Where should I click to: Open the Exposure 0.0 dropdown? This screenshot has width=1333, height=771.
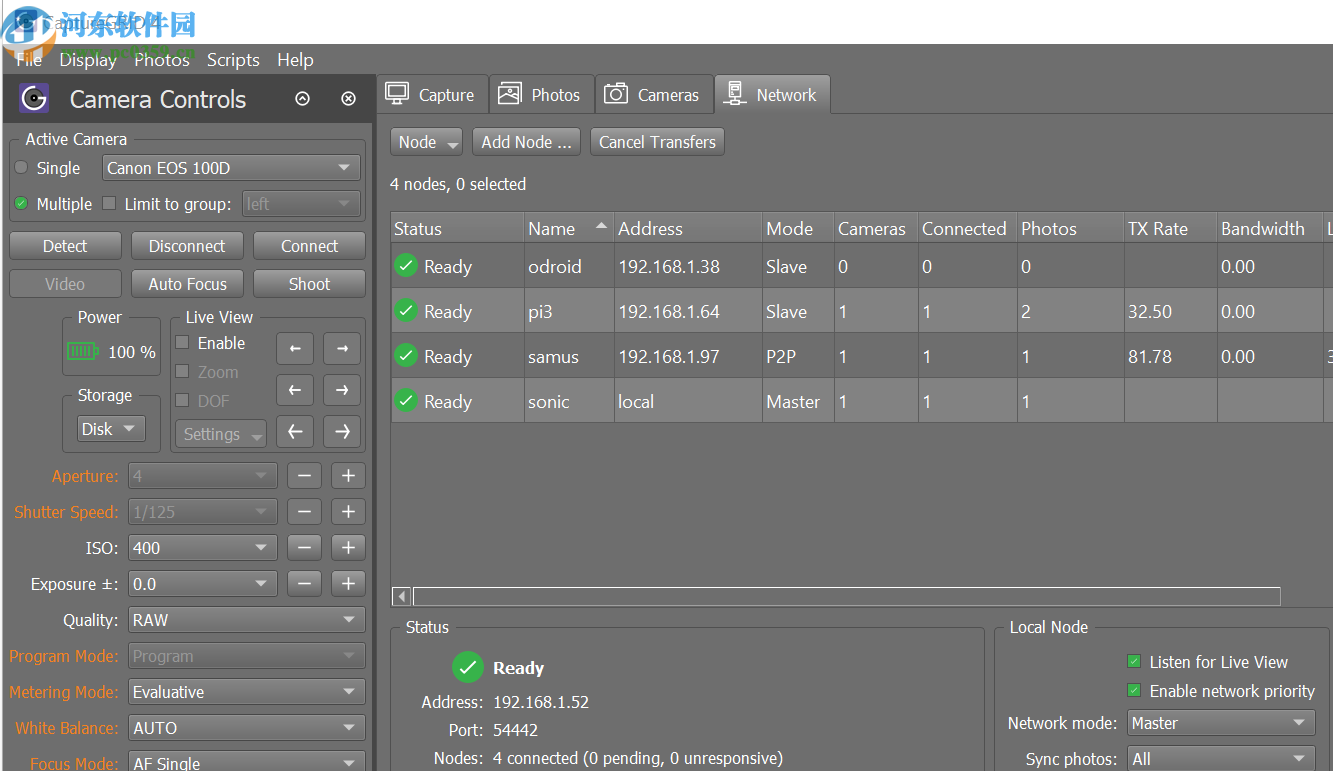click(x=203, y=584)
